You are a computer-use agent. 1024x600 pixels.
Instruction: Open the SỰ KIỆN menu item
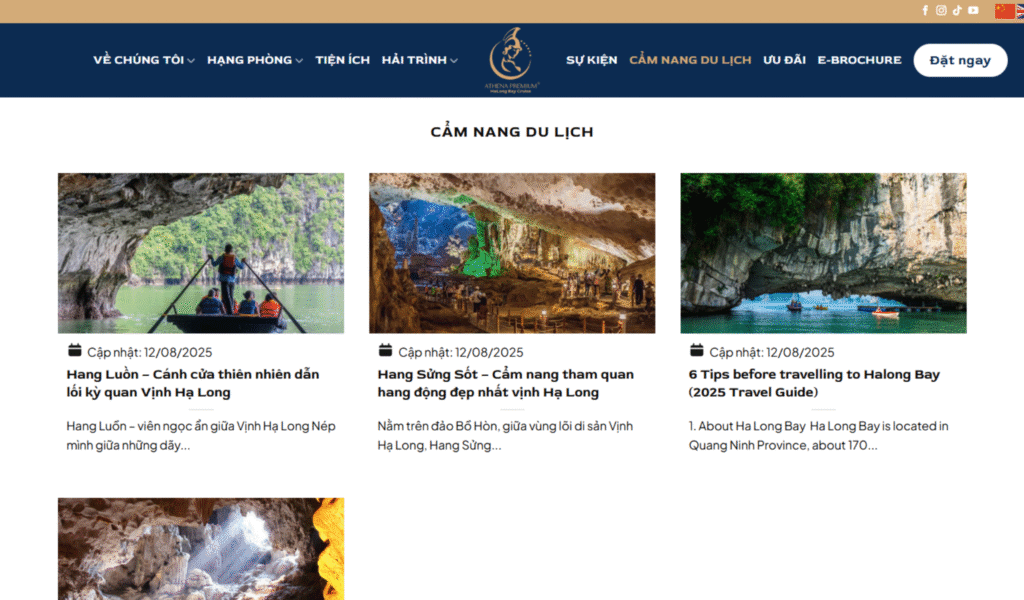(x=592, y=60)
